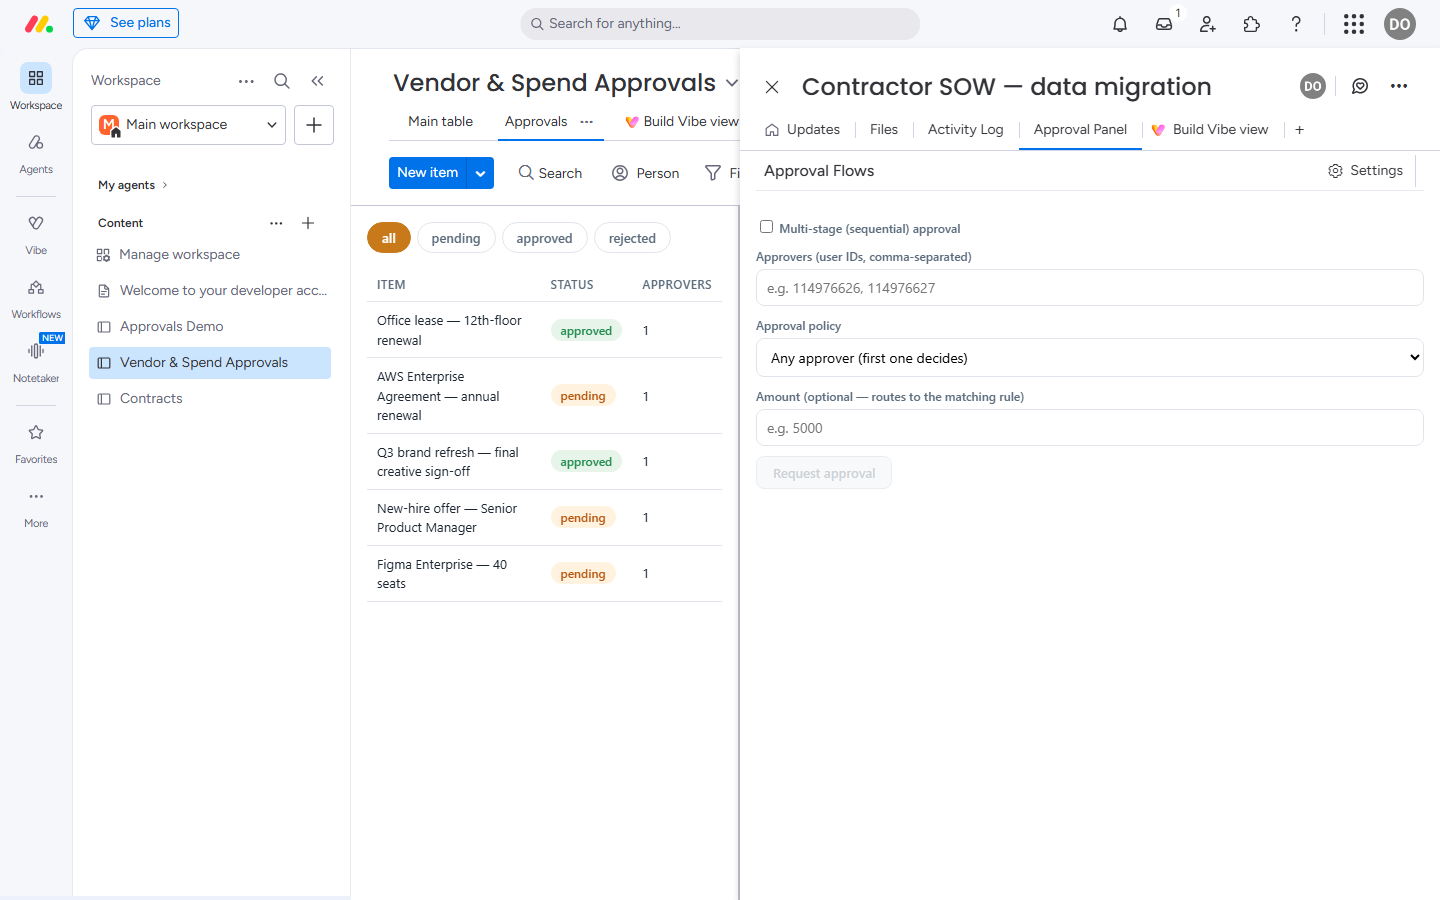Screen dimensions: 1440x900
Task: Click the Request approval button
Action: [x=824, y=473]
